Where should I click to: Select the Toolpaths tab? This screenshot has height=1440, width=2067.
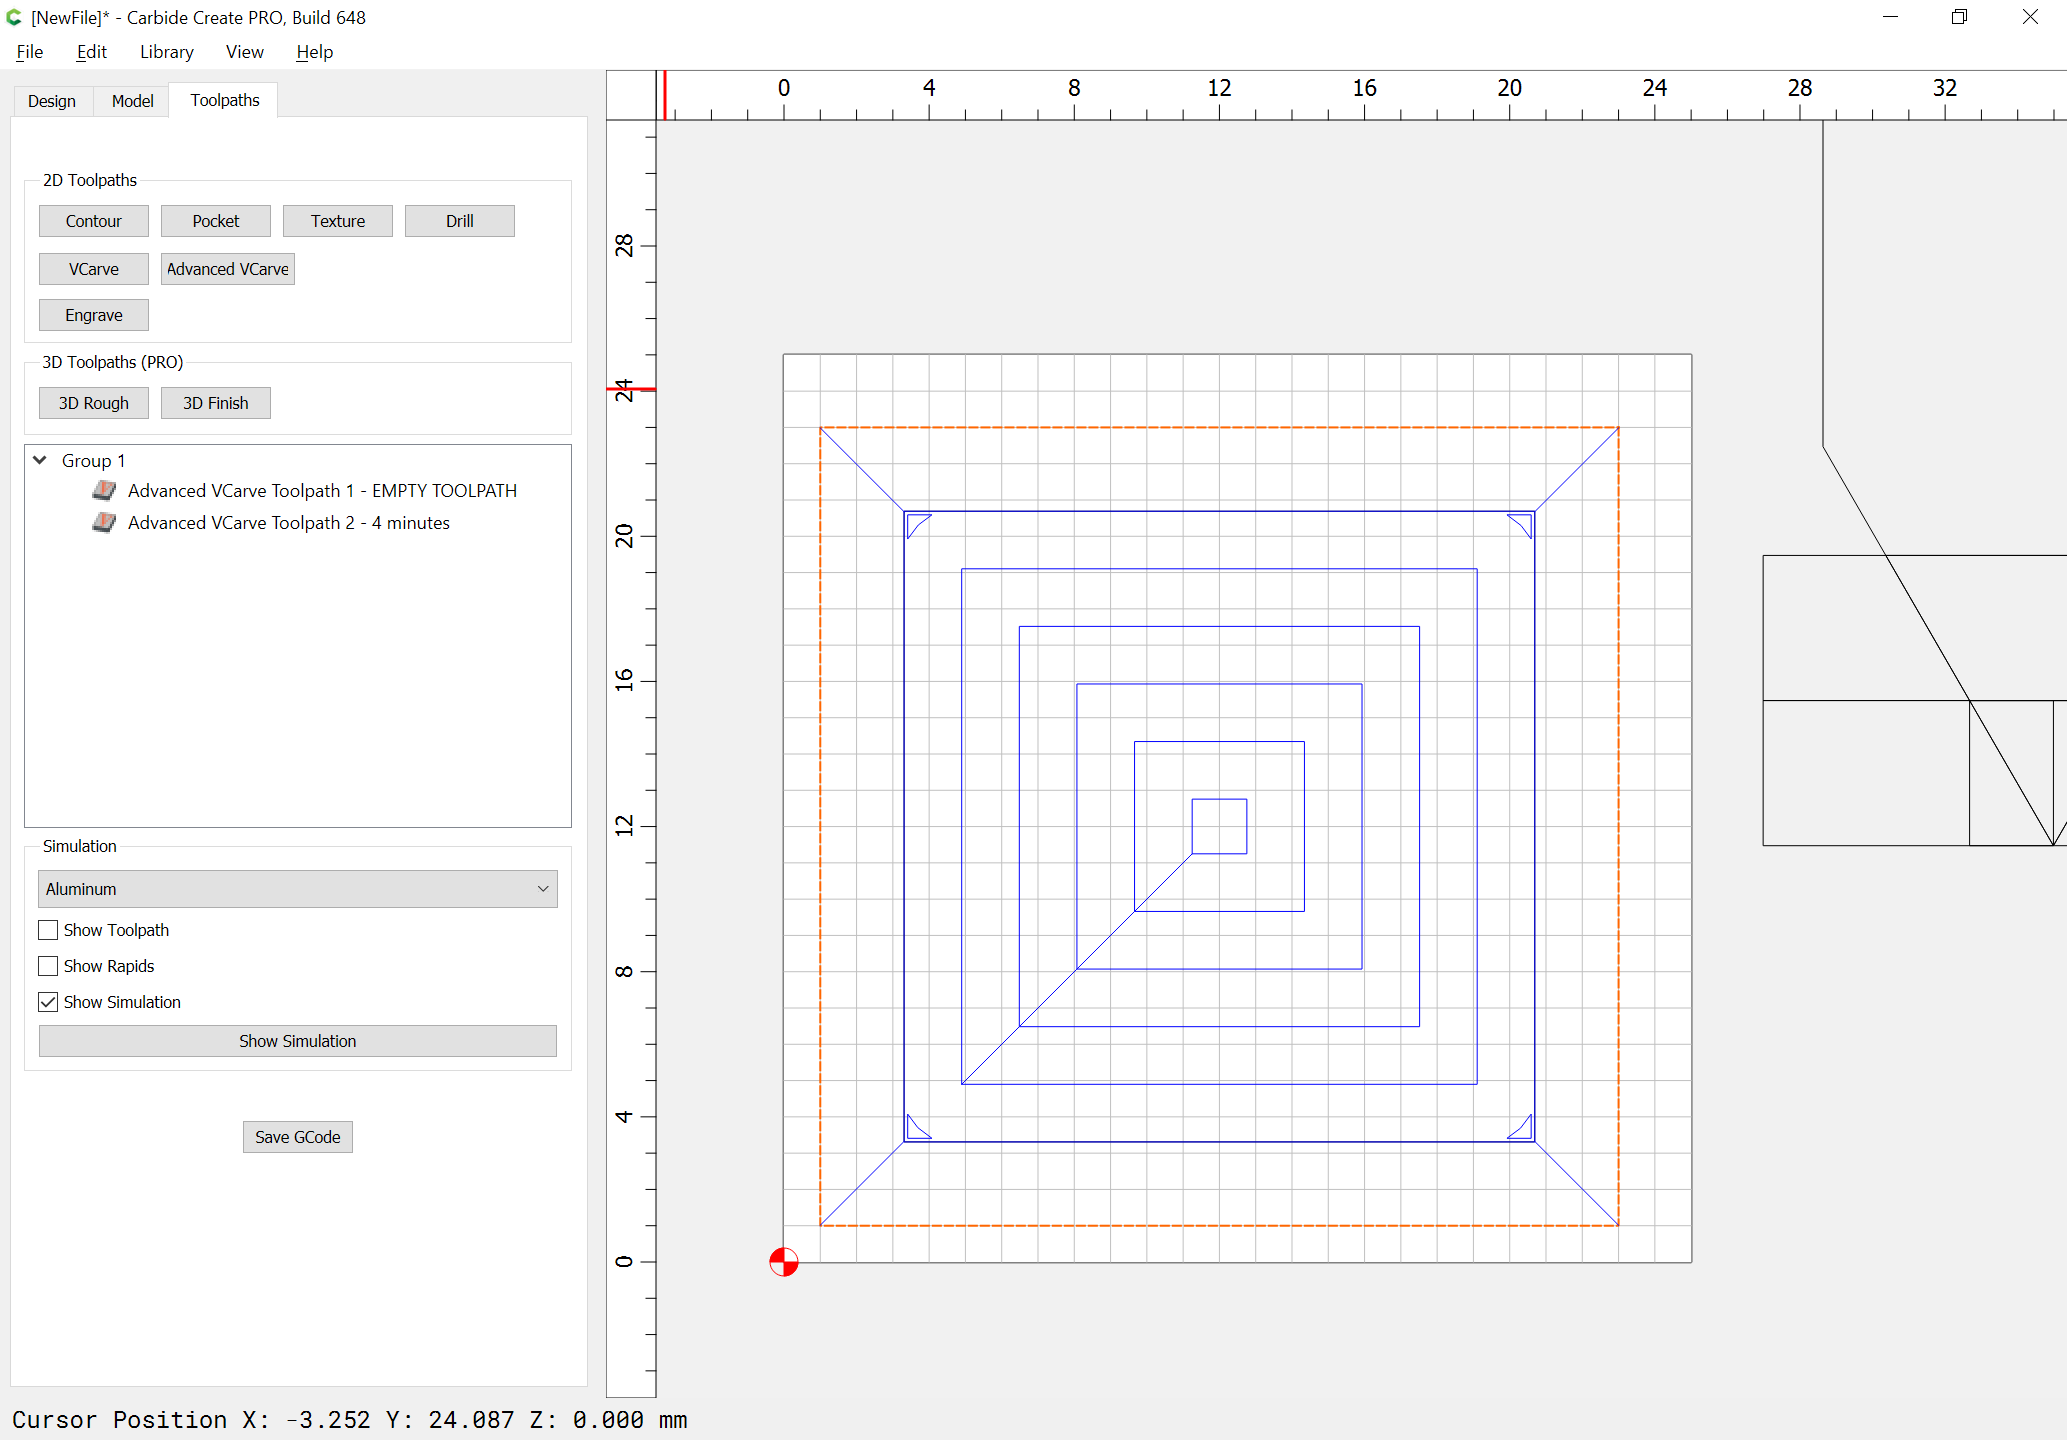[x=225, y=100]
